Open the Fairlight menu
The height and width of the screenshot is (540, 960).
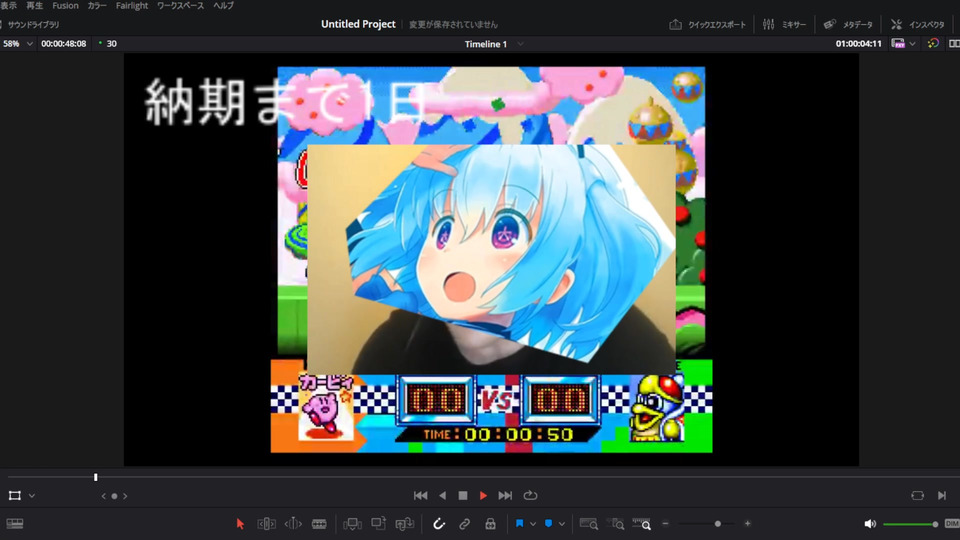(132, 6)
